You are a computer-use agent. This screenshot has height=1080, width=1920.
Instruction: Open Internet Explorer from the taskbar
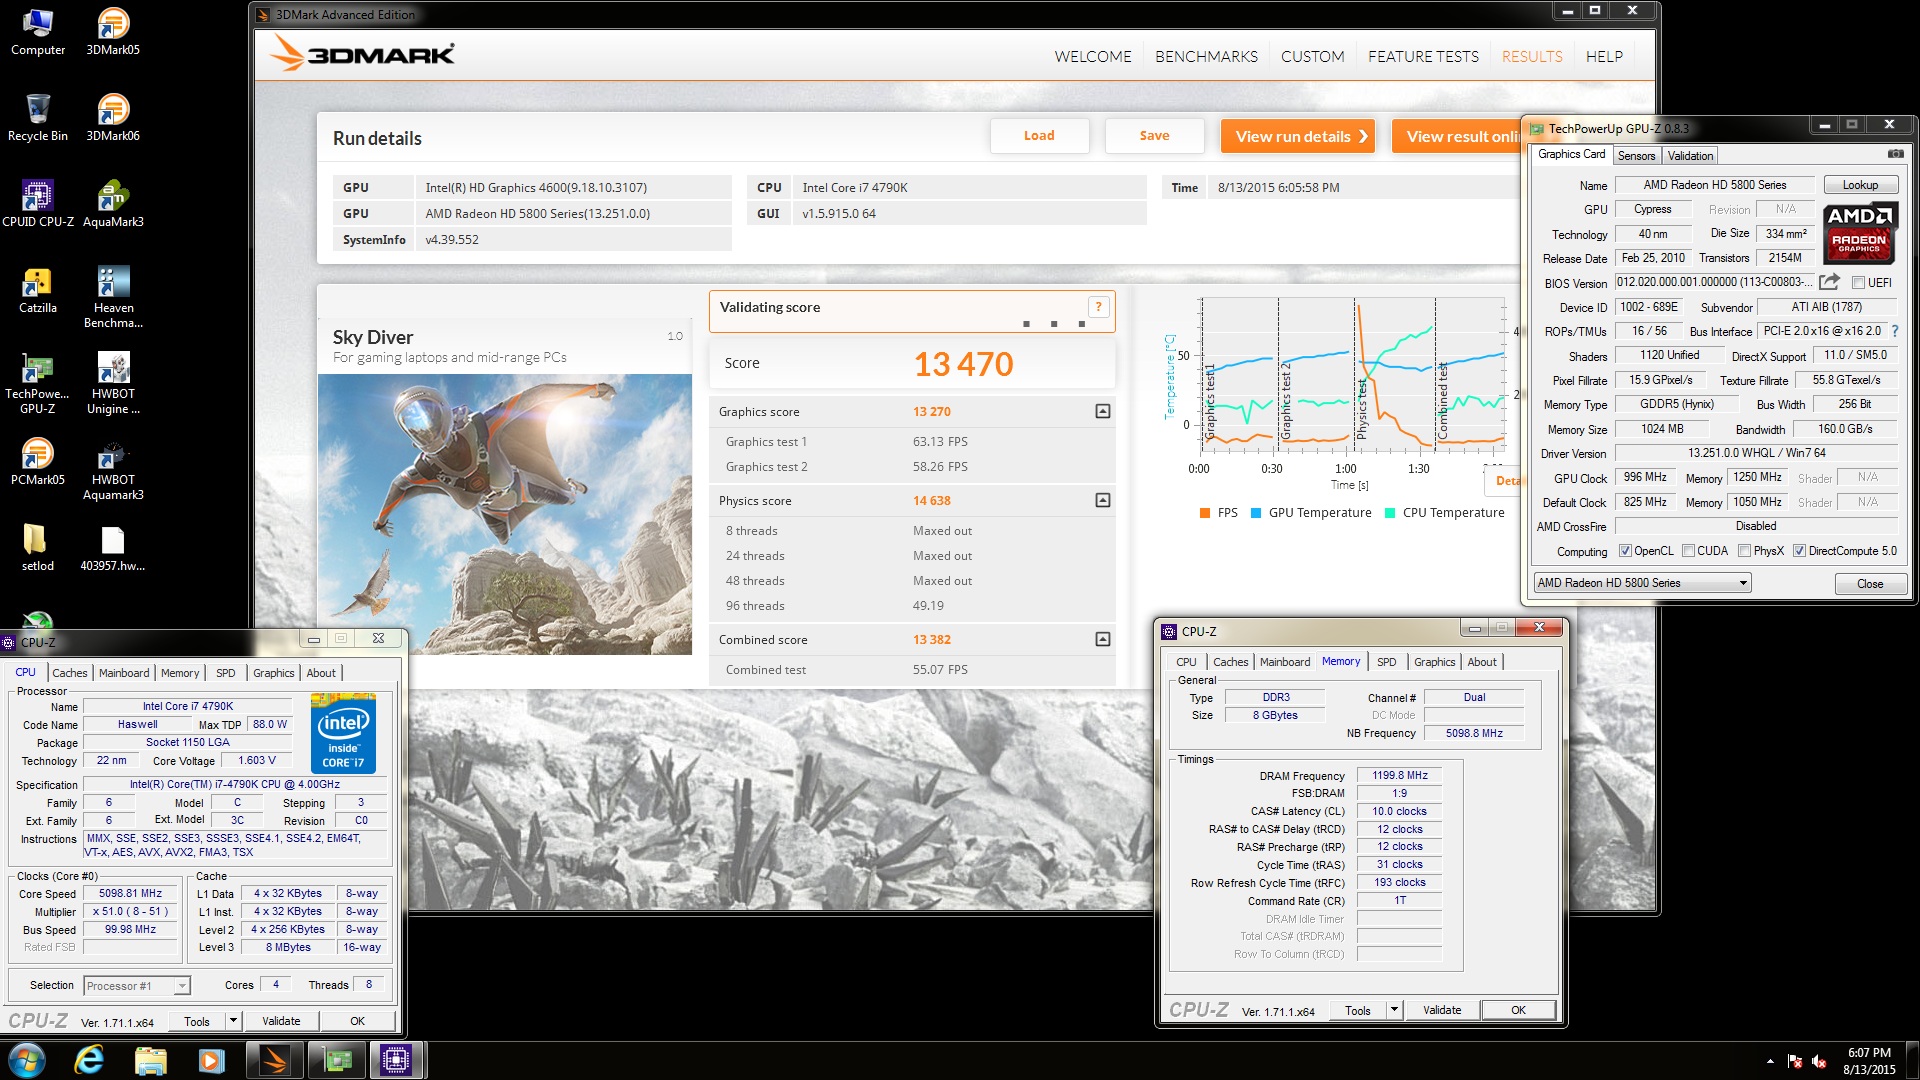click(89, 1060)
